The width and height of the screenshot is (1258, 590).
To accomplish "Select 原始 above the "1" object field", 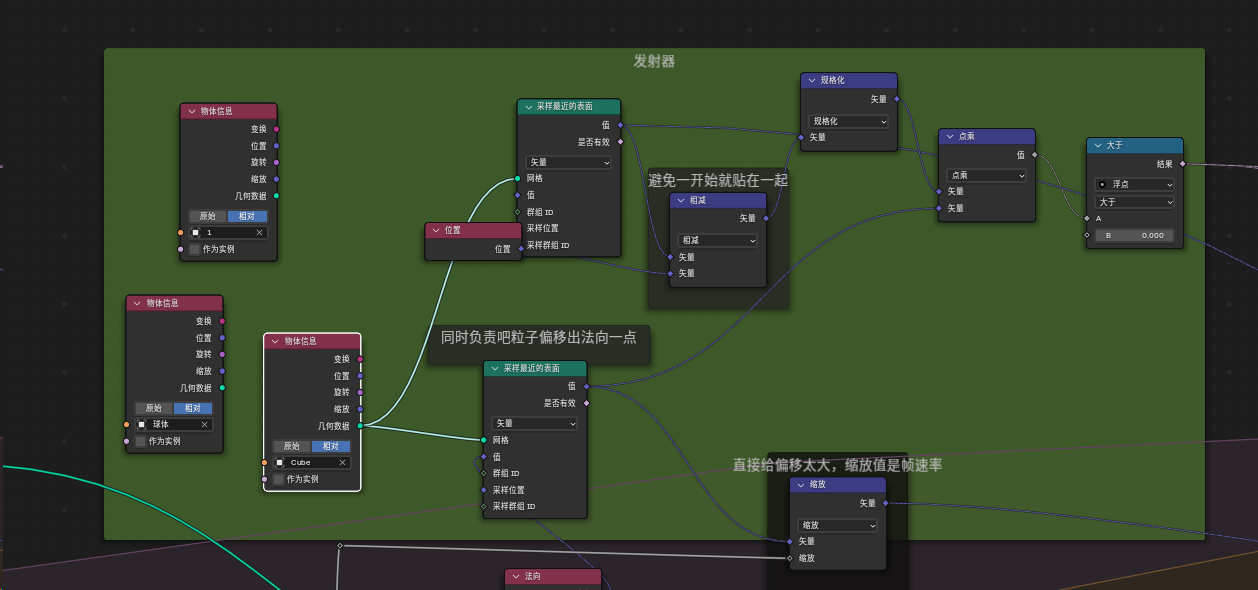I will 208,216.
